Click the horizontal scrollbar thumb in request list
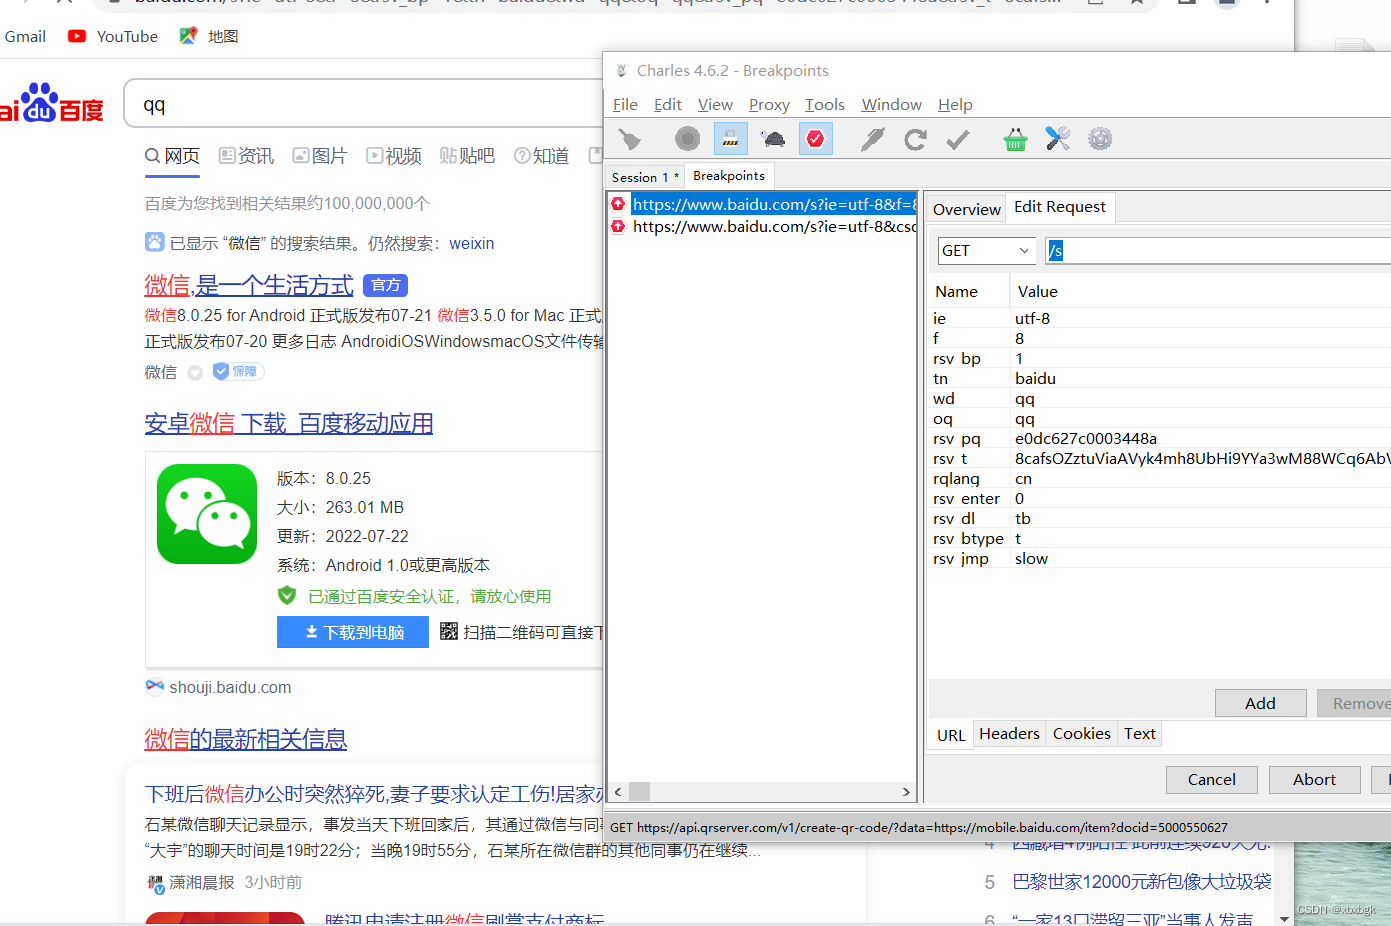This screenshot has height=926, width=1391. click(x=639, y=792)
